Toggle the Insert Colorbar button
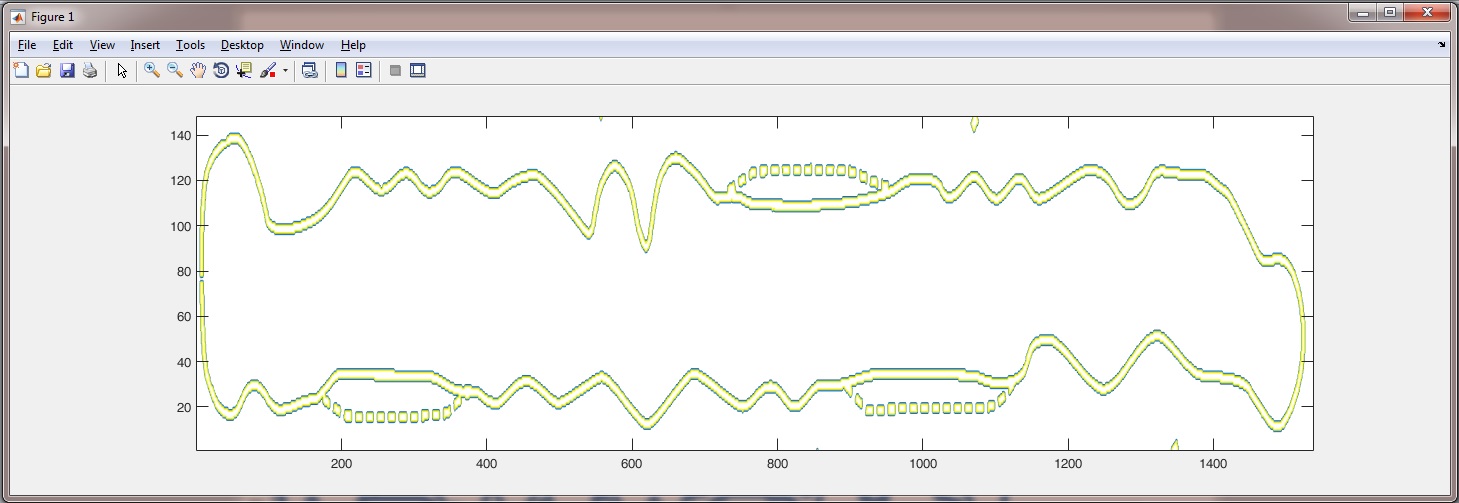The height and width of the screenshot is (503, 1459). coord(341,70)
